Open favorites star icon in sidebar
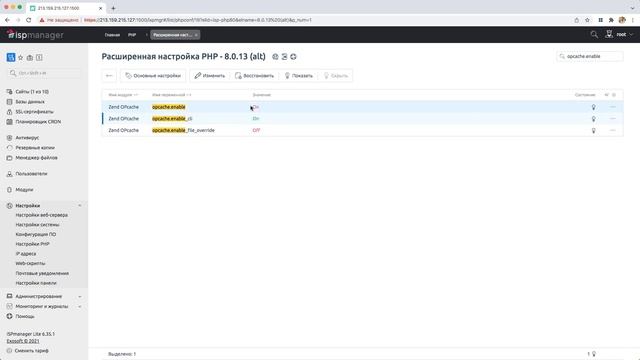640x360 pixels. click(20, 58)
